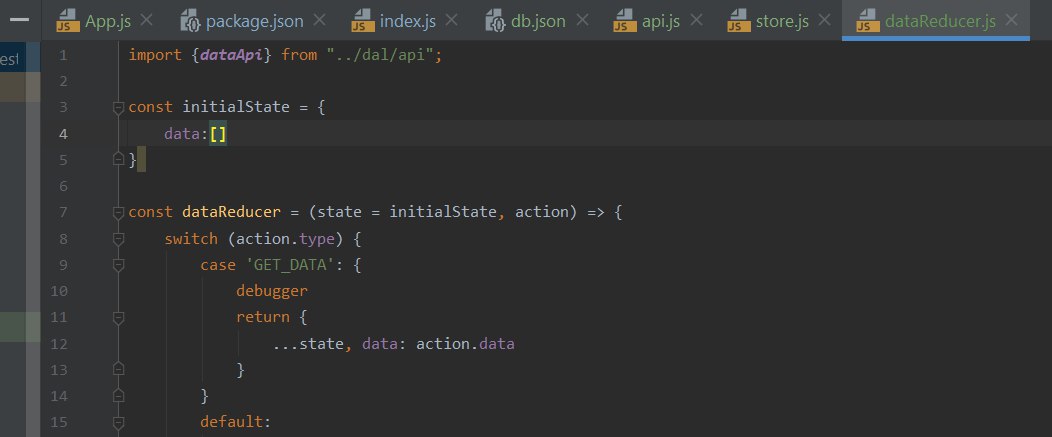
Task: Fold the 'GET_DATA' case at line 9
Action: coord(119,265)
